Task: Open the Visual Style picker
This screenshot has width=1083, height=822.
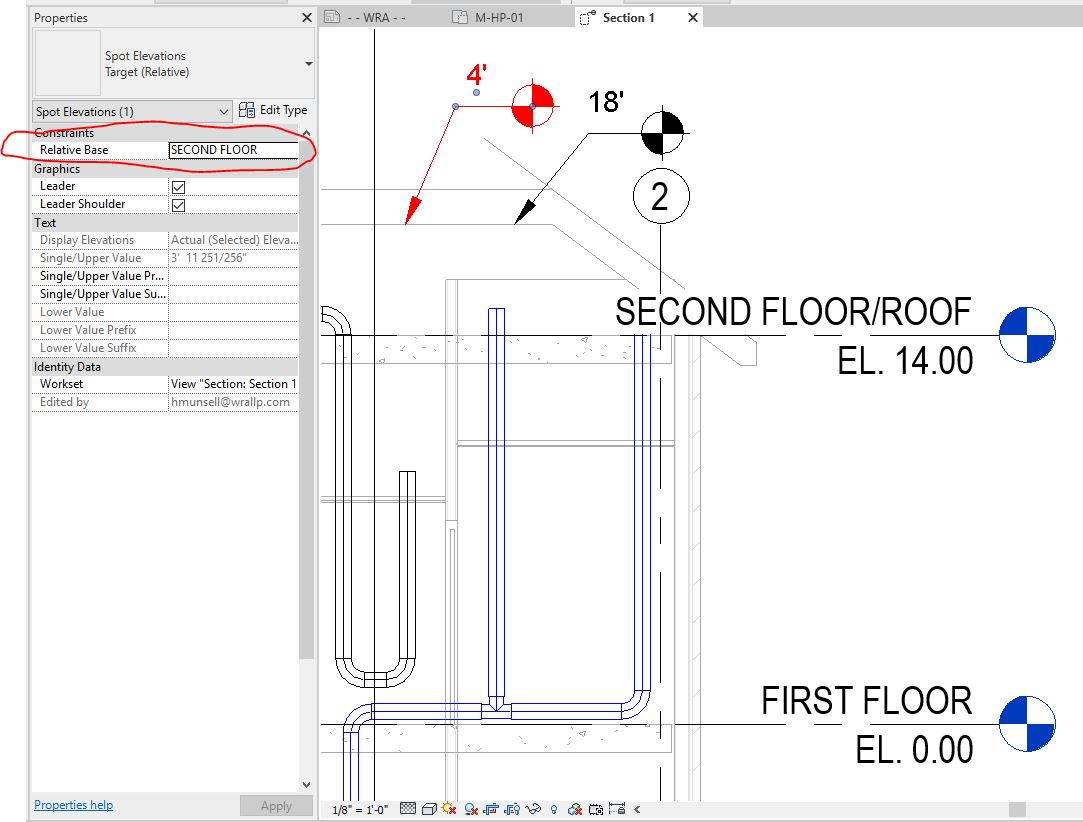Action: pos(428,808)
